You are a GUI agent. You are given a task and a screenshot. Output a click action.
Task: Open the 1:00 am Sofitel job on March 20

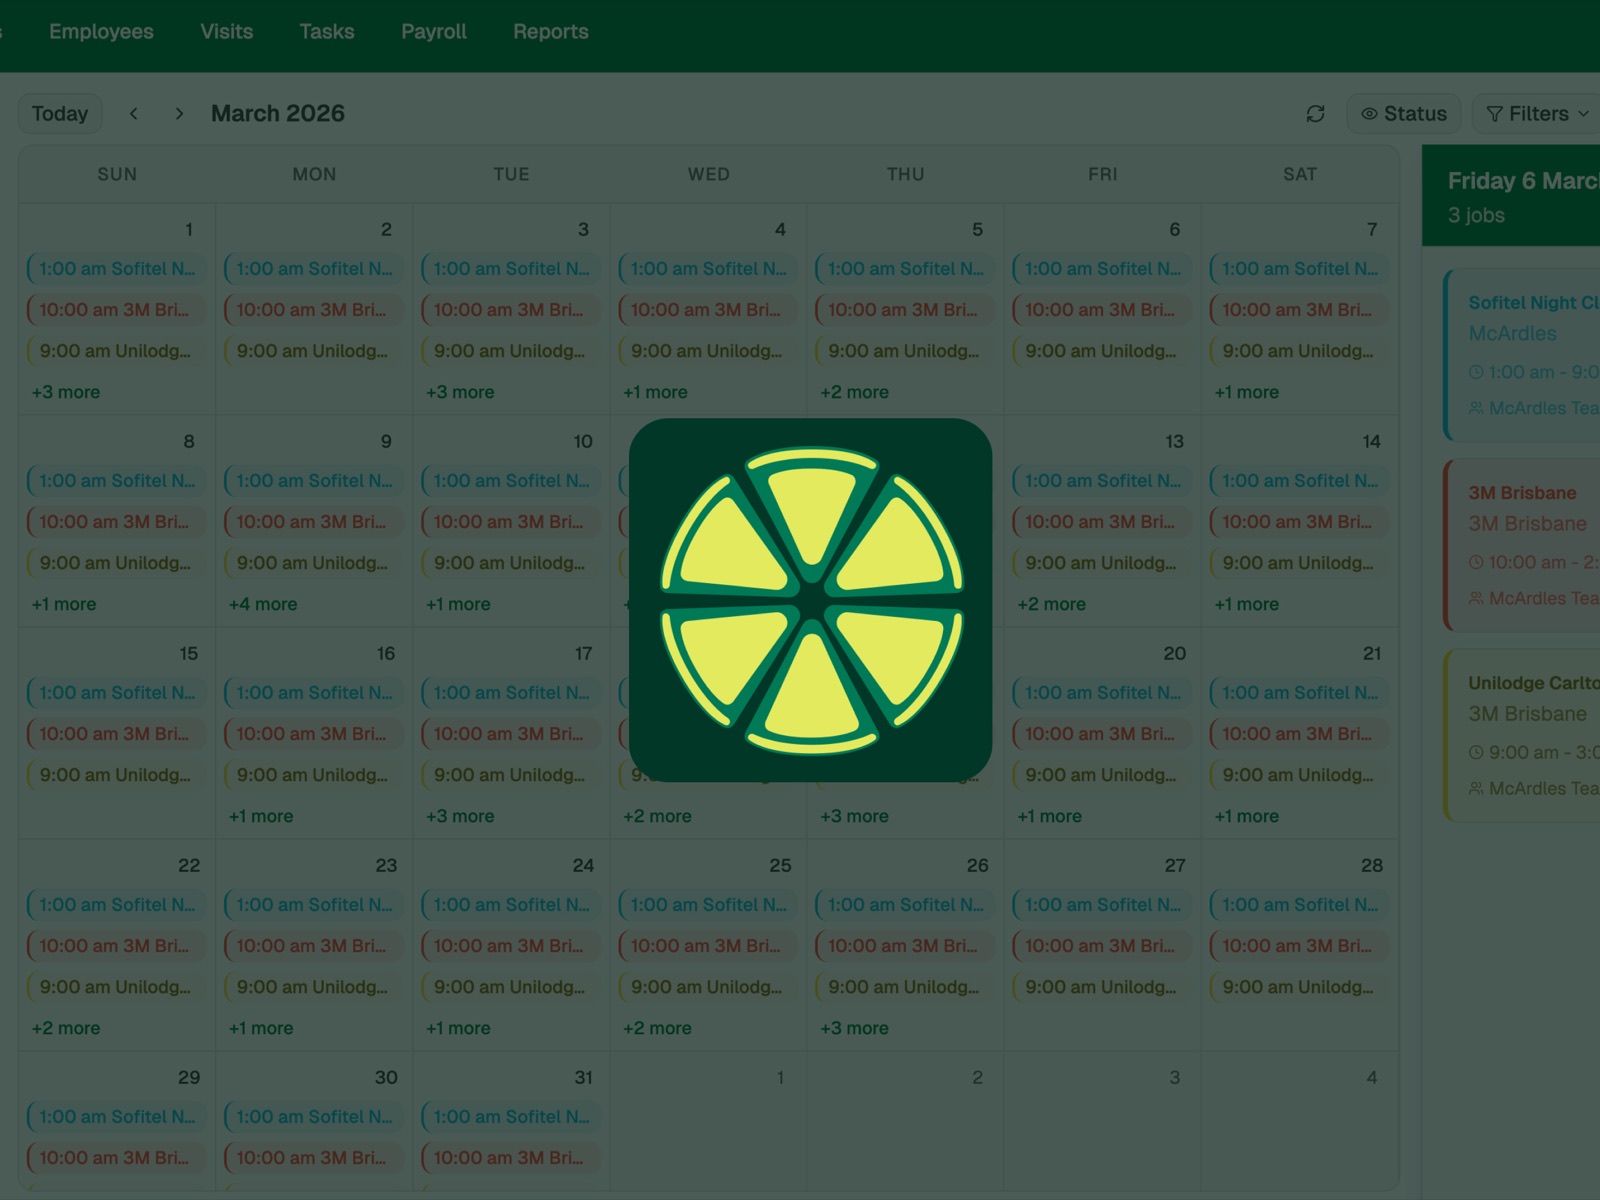click(x=1102, y=693)
